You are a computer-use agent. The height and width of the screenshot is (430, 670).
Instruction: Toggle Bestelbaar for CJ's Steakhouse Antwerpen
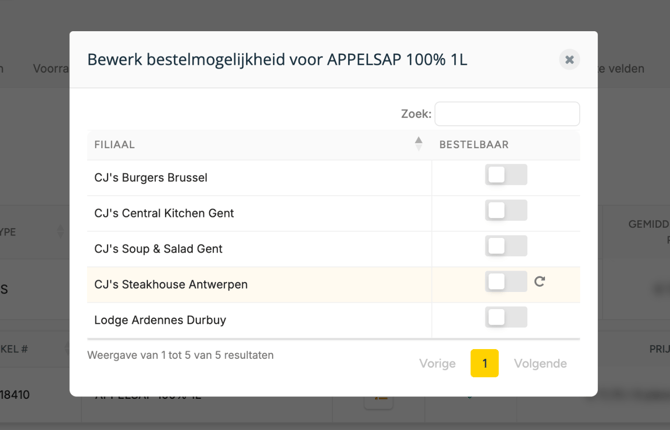point(506,282)
